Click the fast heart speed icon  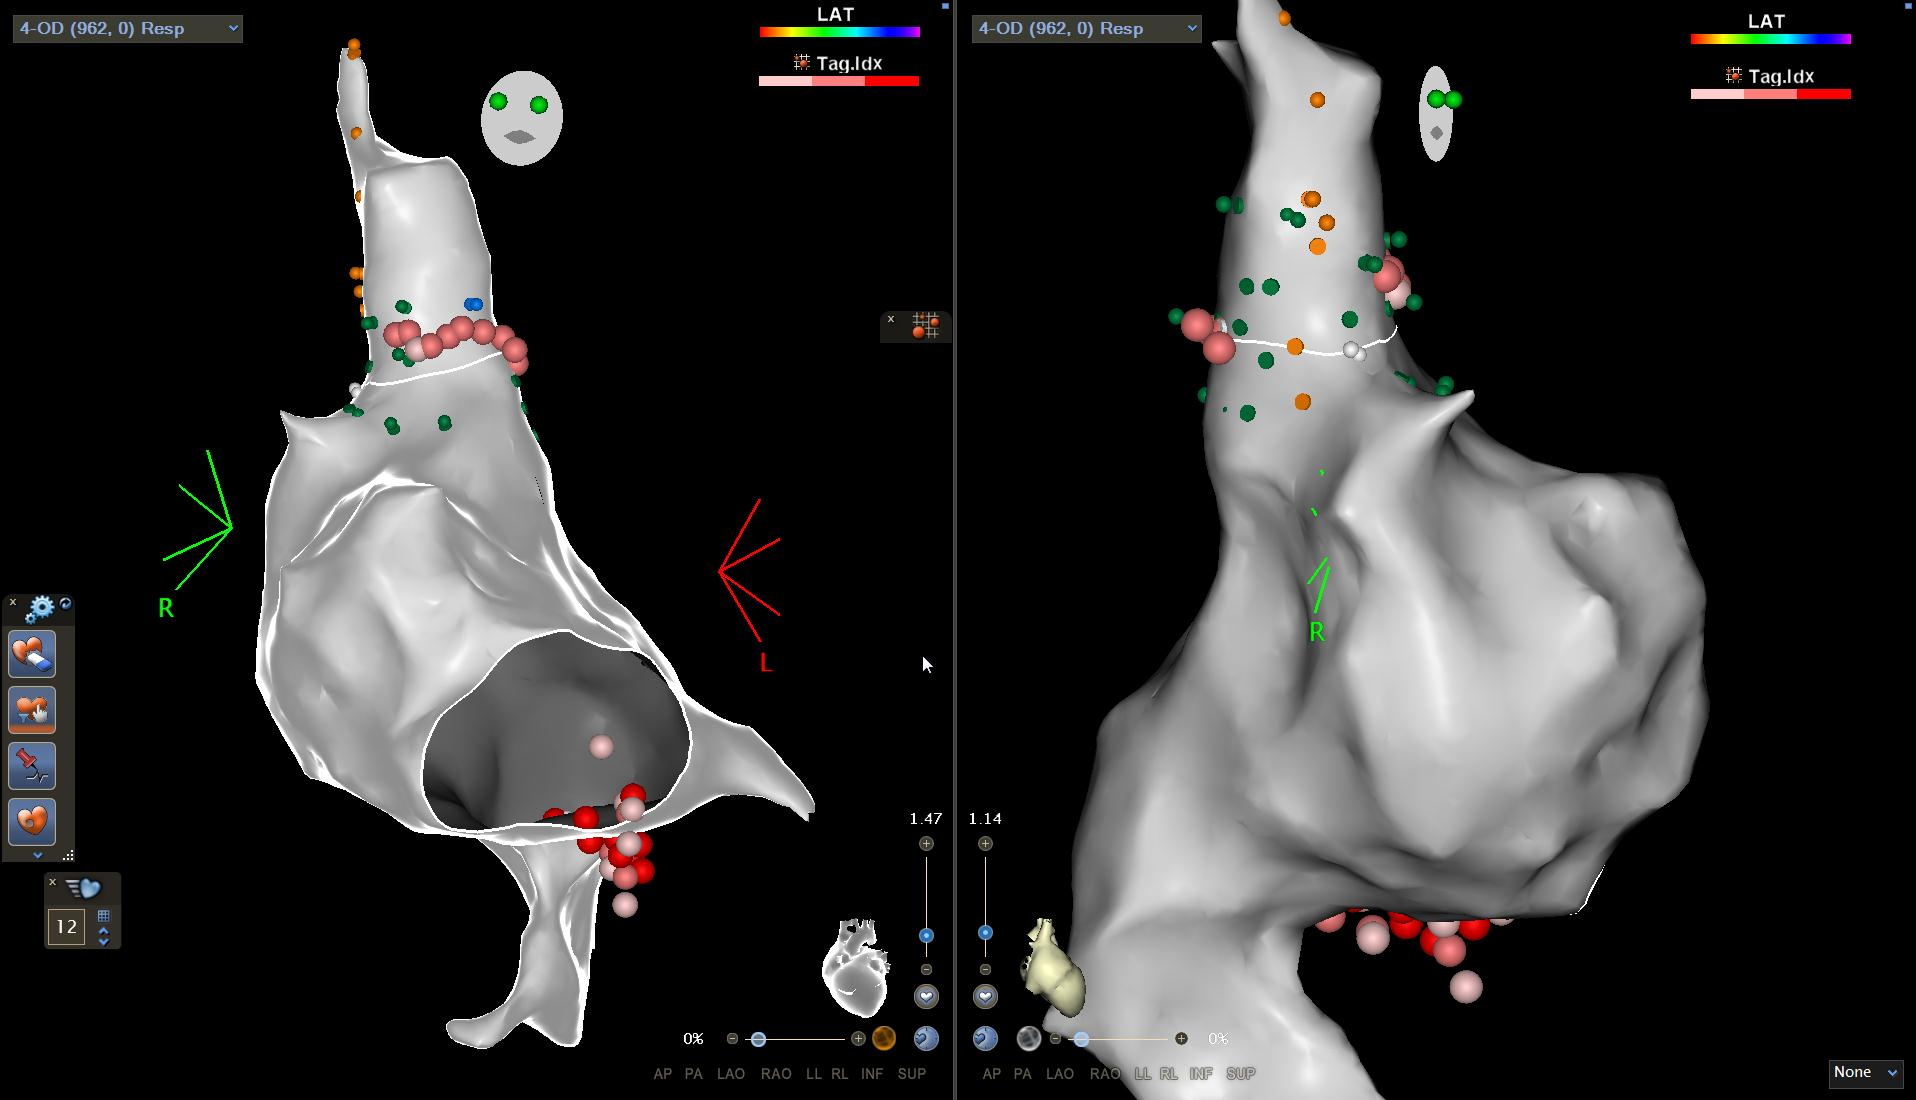(84, 888)
